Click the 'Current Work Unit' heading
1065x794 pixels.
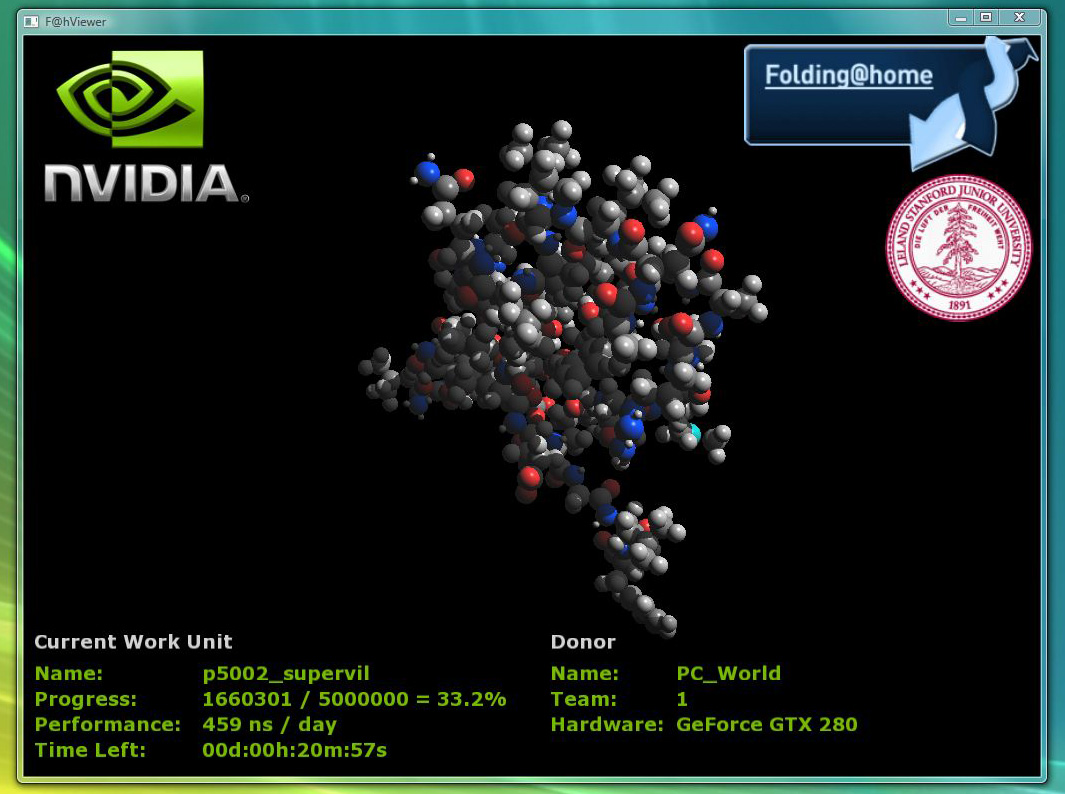(133, 642)
